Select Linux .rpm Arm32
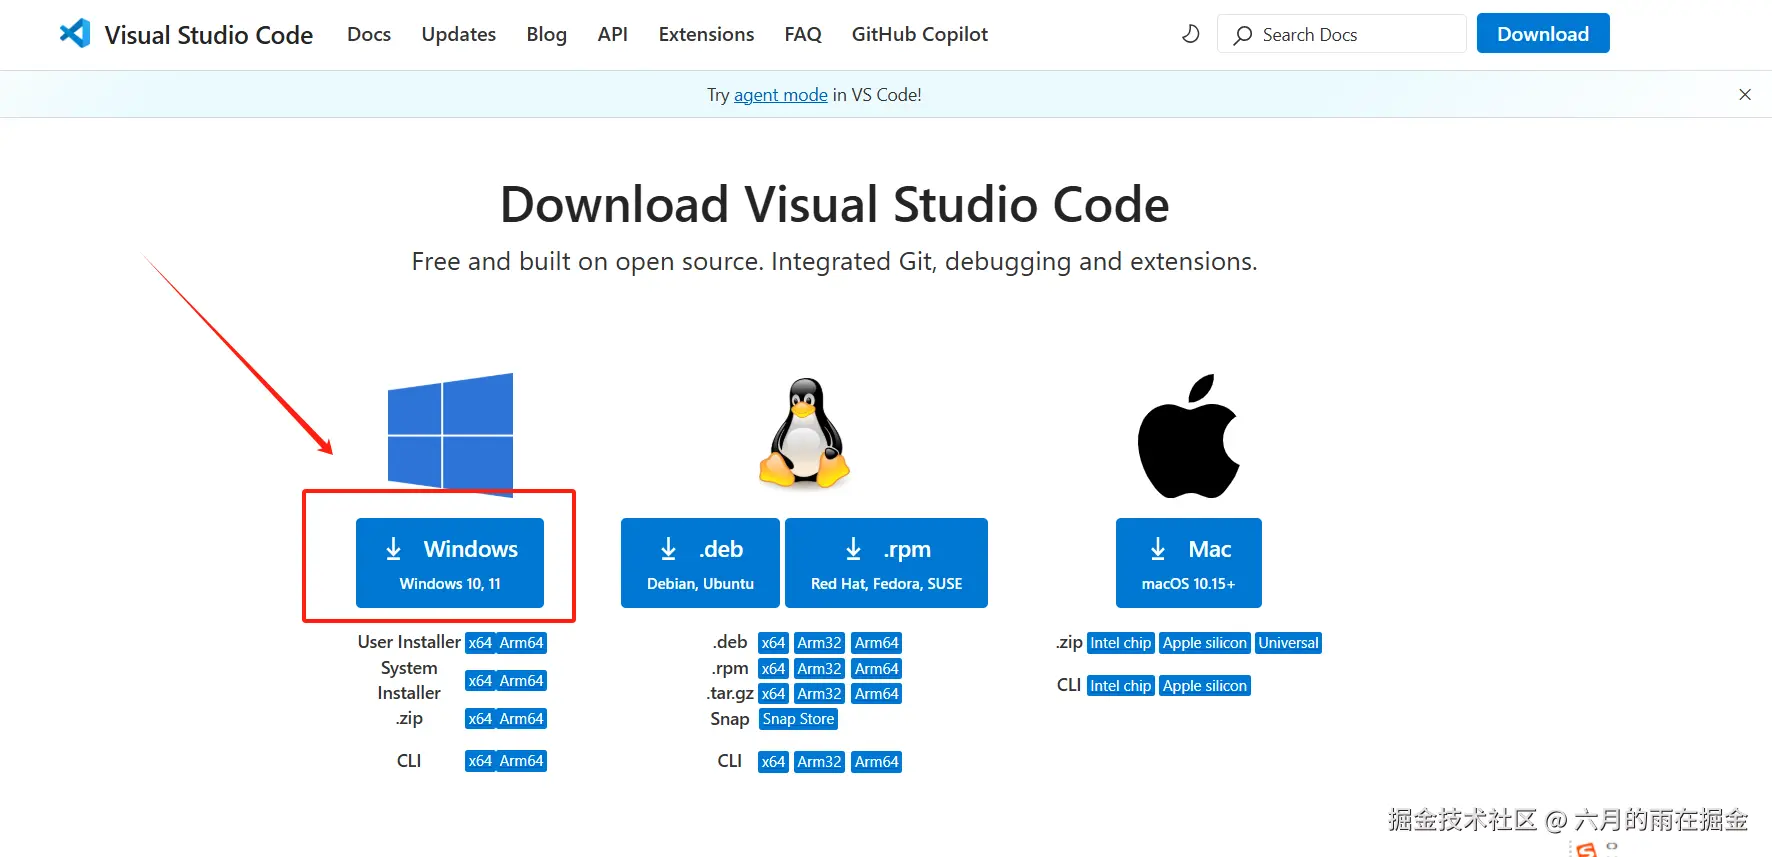The height and width of the screenshot is (857, 1772). (x=819, y=669)
